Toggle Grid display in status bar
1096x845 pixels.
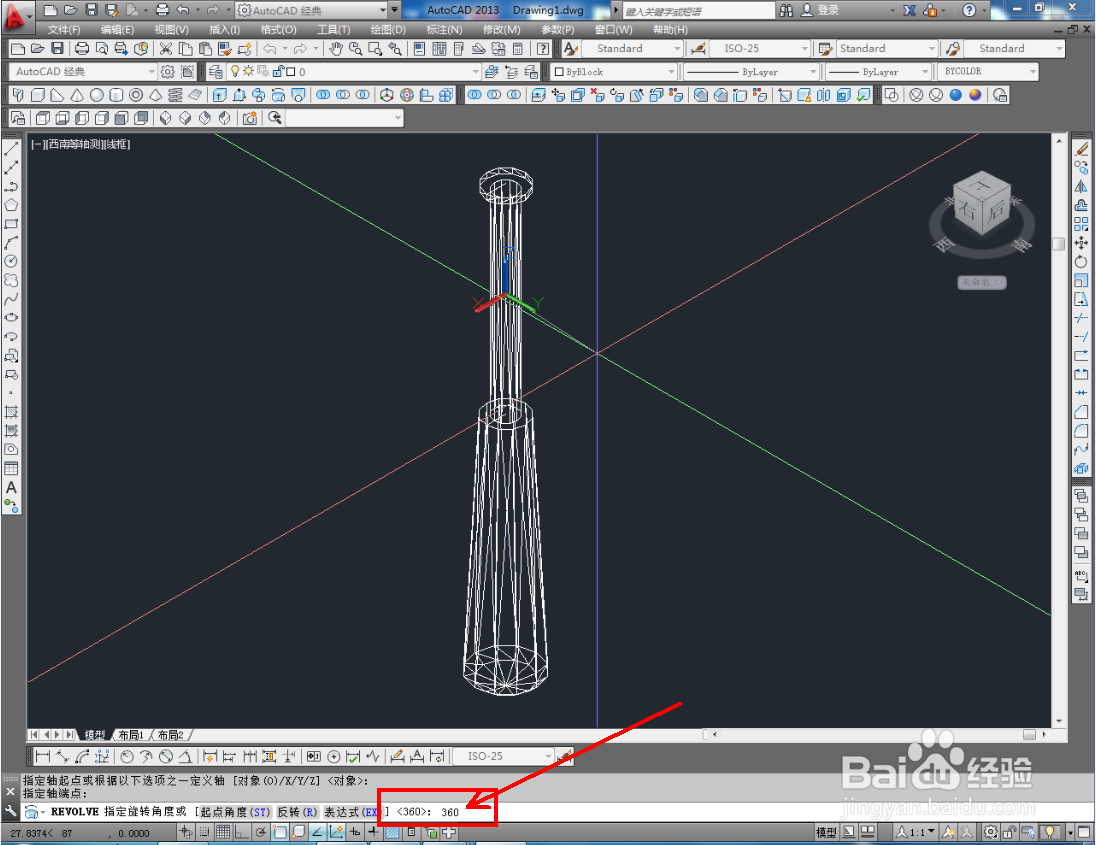pos(223,832)
